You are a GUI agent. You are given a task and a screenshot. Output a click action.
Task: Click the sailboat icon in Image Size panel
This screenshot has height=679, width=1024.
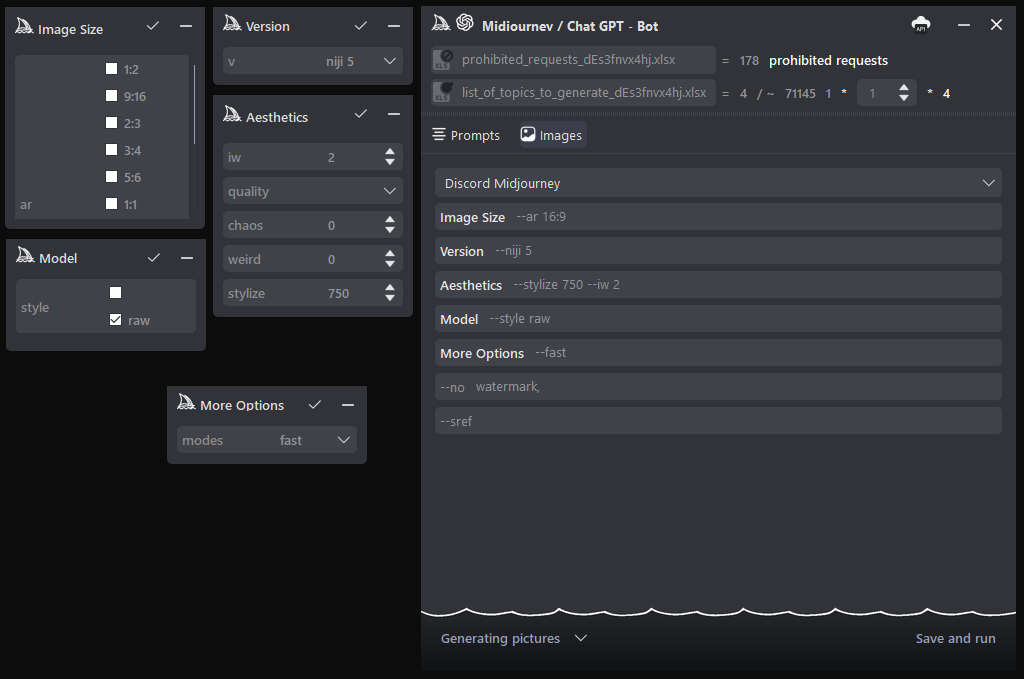point(24,26)
